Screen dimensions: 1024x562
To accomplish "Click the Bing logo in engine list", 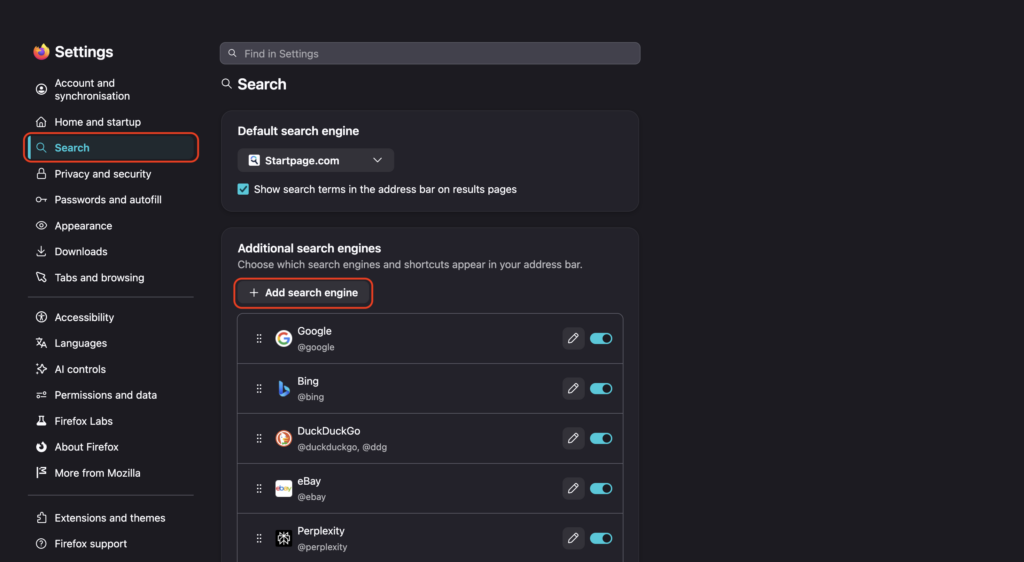I will [x=283, y=388].
